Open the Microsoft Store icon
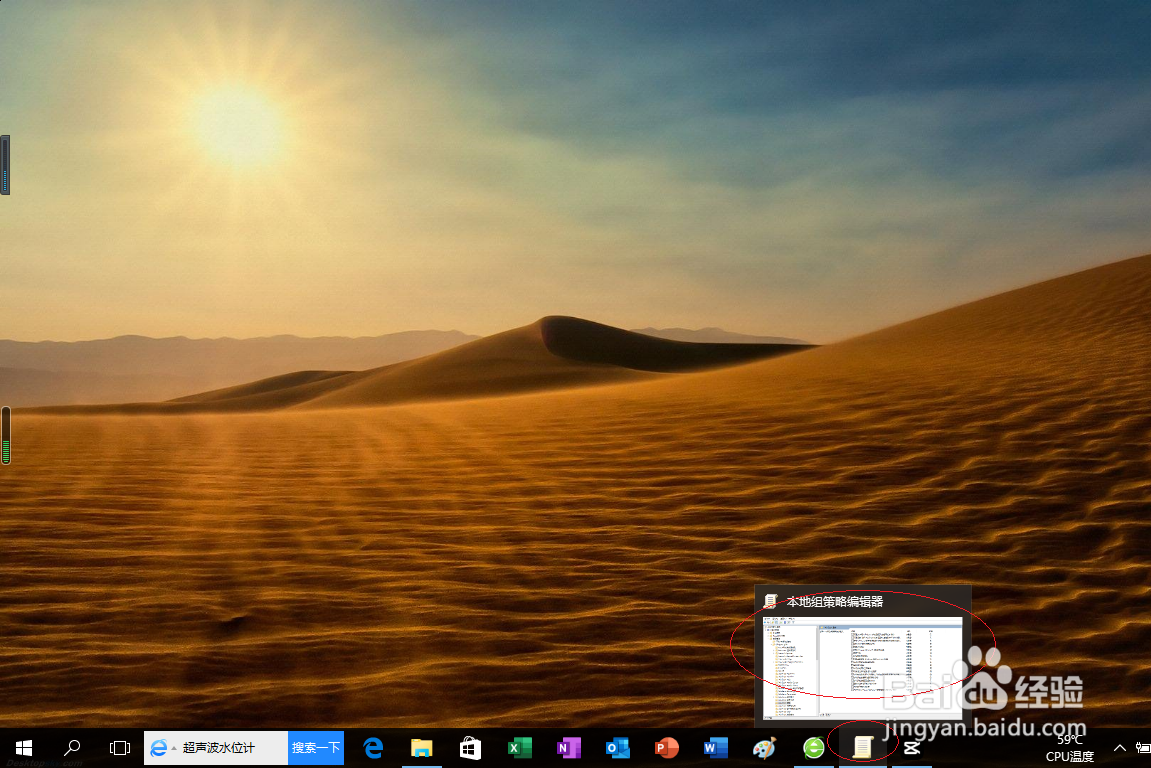Viewport: 1151px width, 768px height. coord(470,747)
